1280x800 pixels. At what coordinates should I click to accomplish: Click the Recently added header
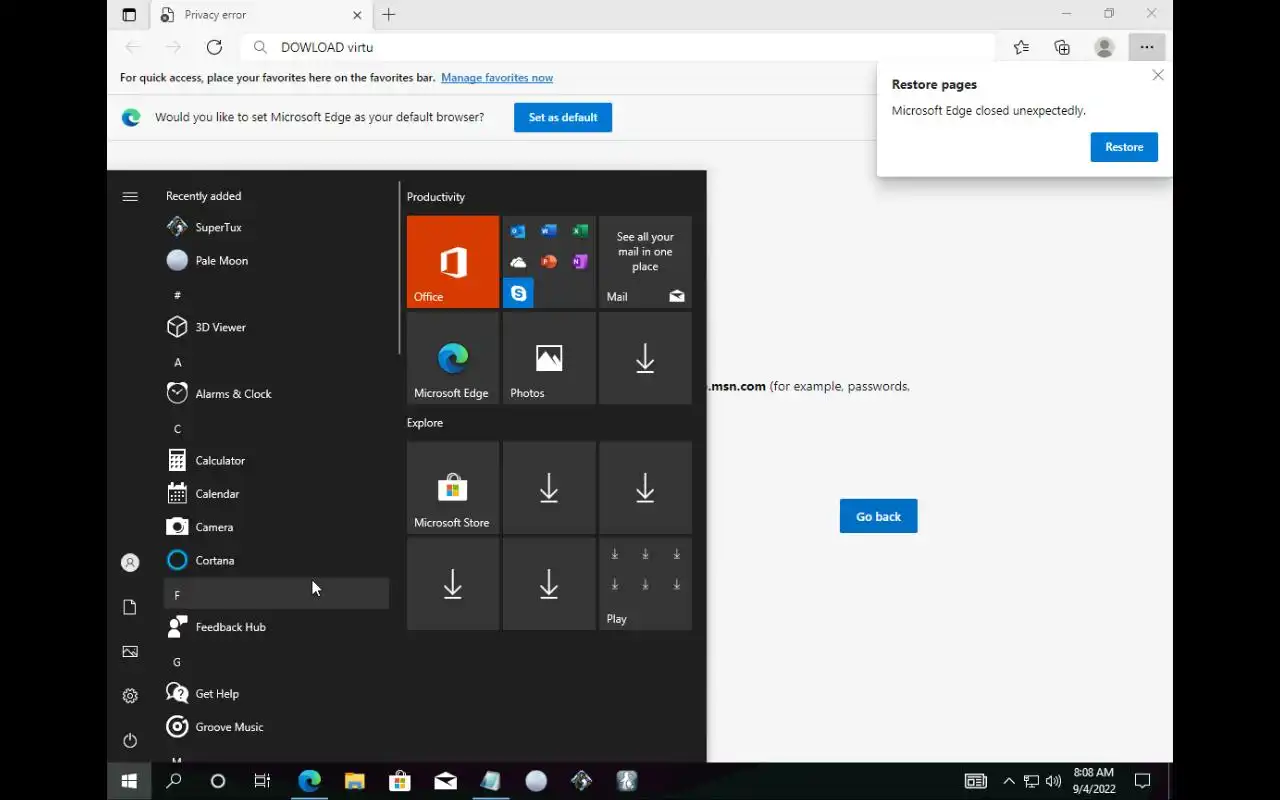pos(204,196)
